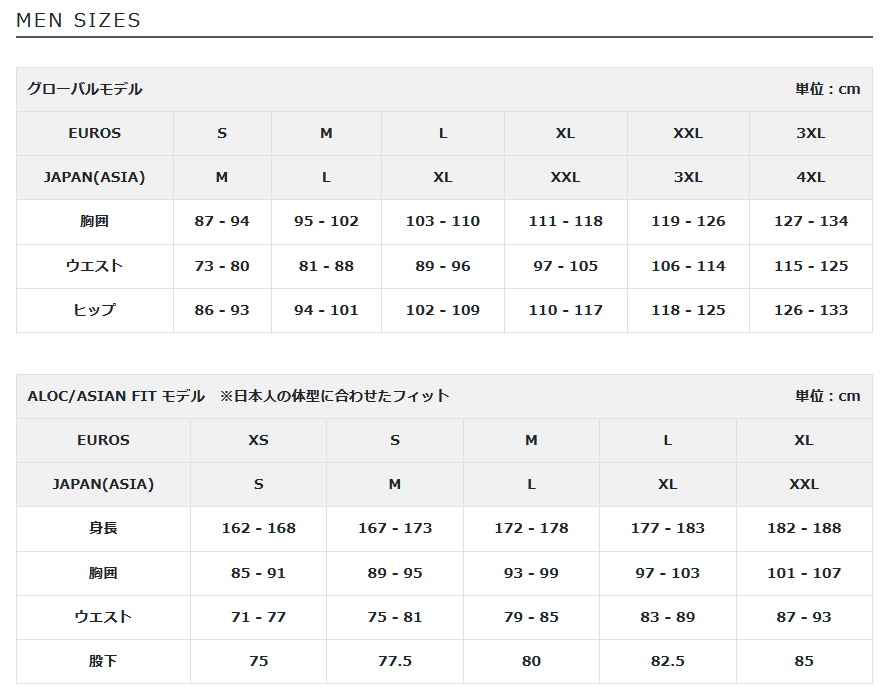Click the height range 182 - 188 cell
Viewport: 886px width, 692px height.
804,528
